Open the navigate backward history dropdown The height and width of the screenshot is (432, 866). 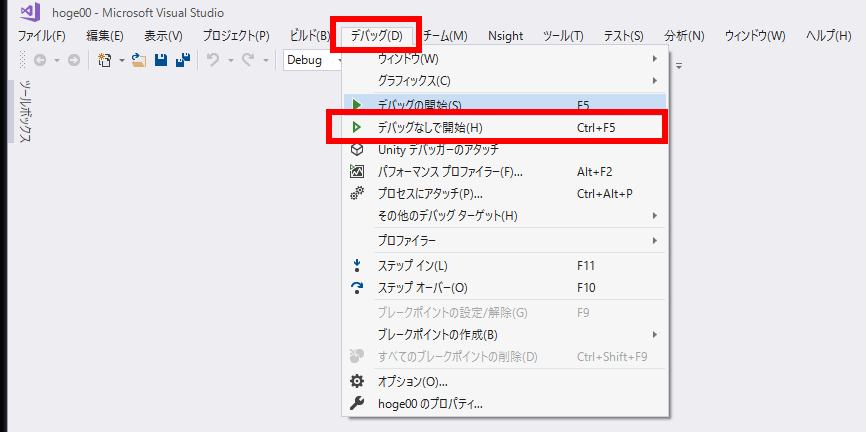point(56,61)
